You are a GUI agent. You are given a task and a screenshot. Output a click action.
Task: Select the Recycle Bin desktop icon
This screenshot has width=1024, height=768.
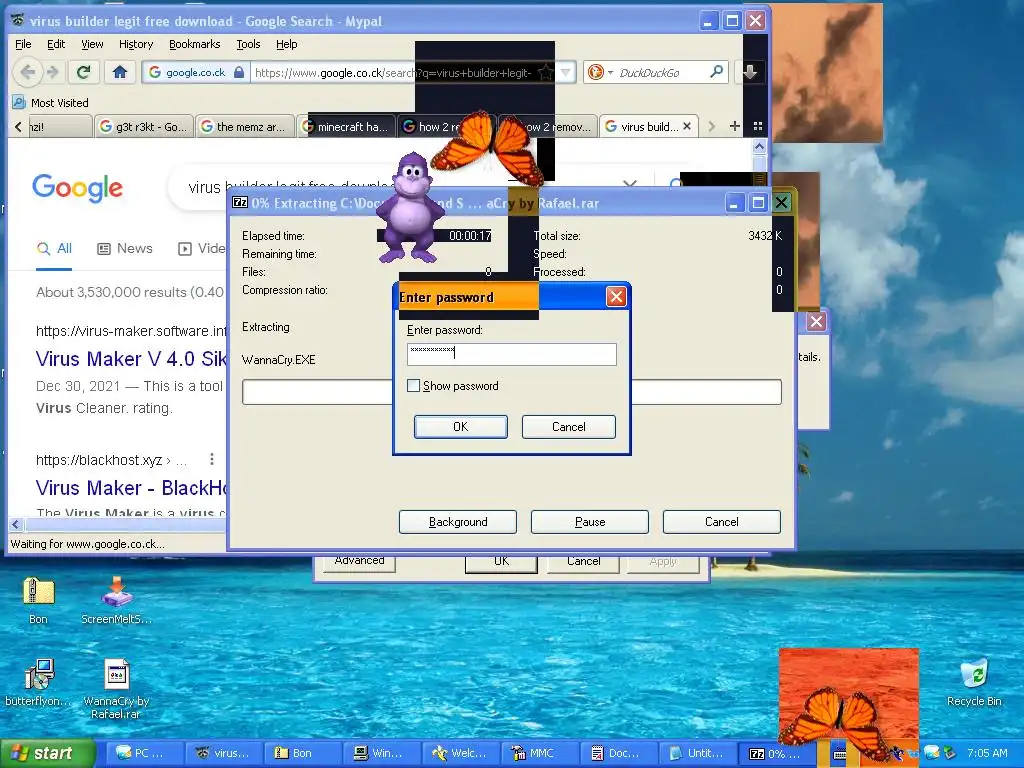tap(974, 682)
